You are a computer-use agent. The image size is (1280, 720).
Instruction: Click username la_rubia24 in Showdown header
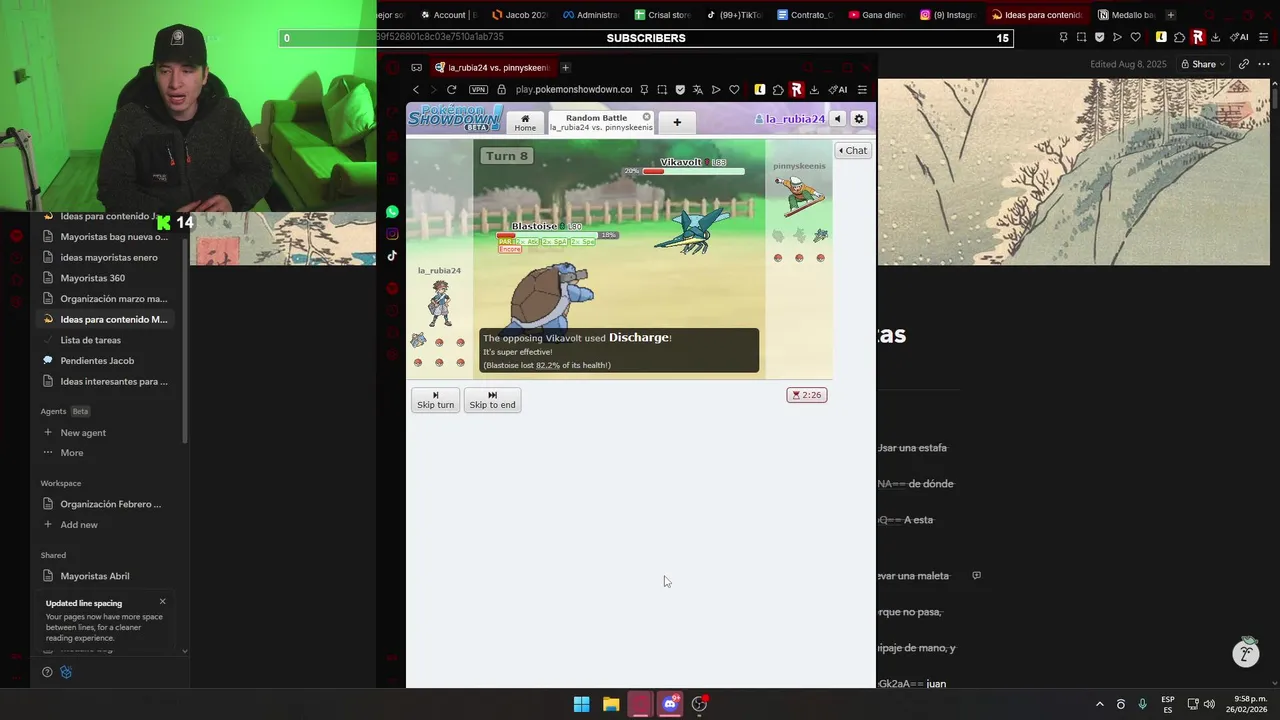[x=790, y=119]
